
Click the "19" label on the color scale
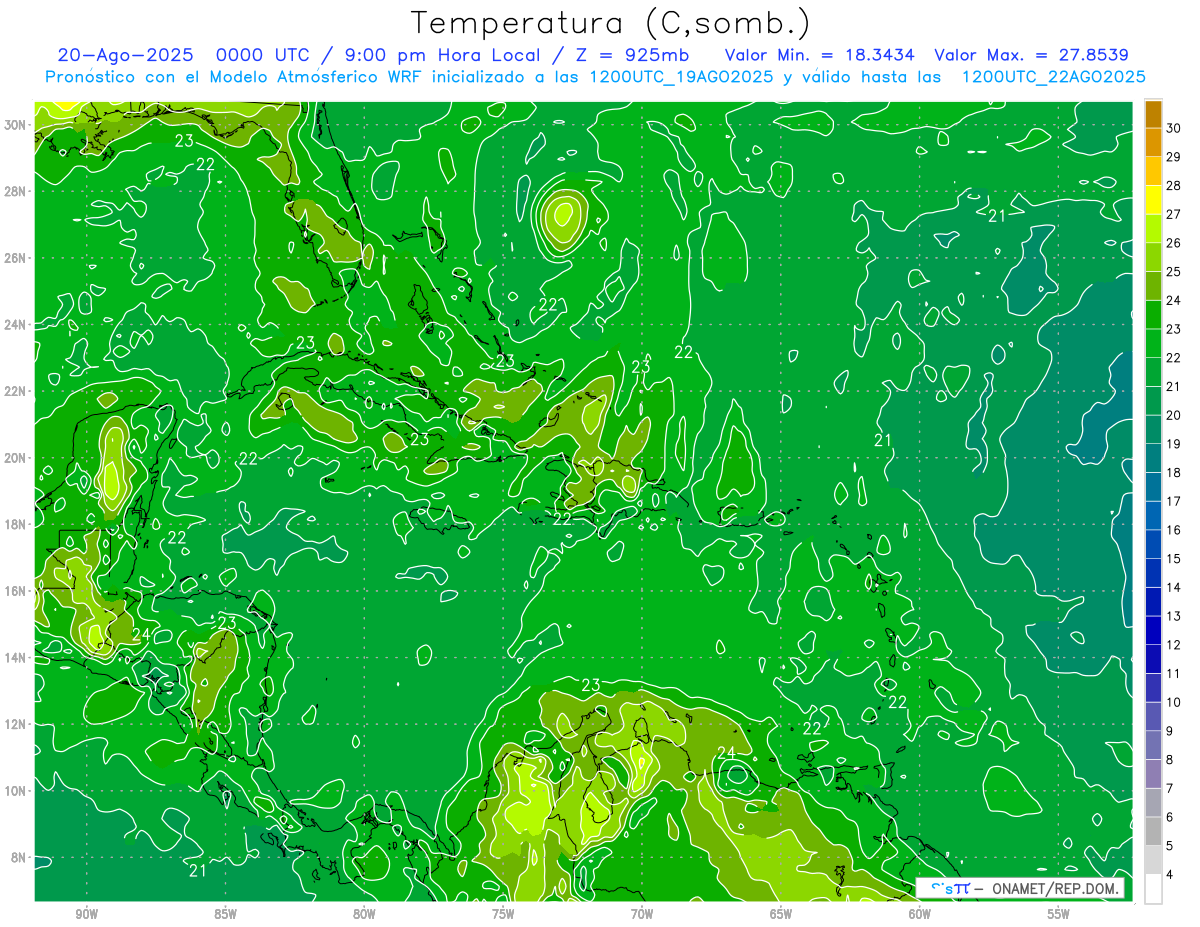(x=1174, y=444)
